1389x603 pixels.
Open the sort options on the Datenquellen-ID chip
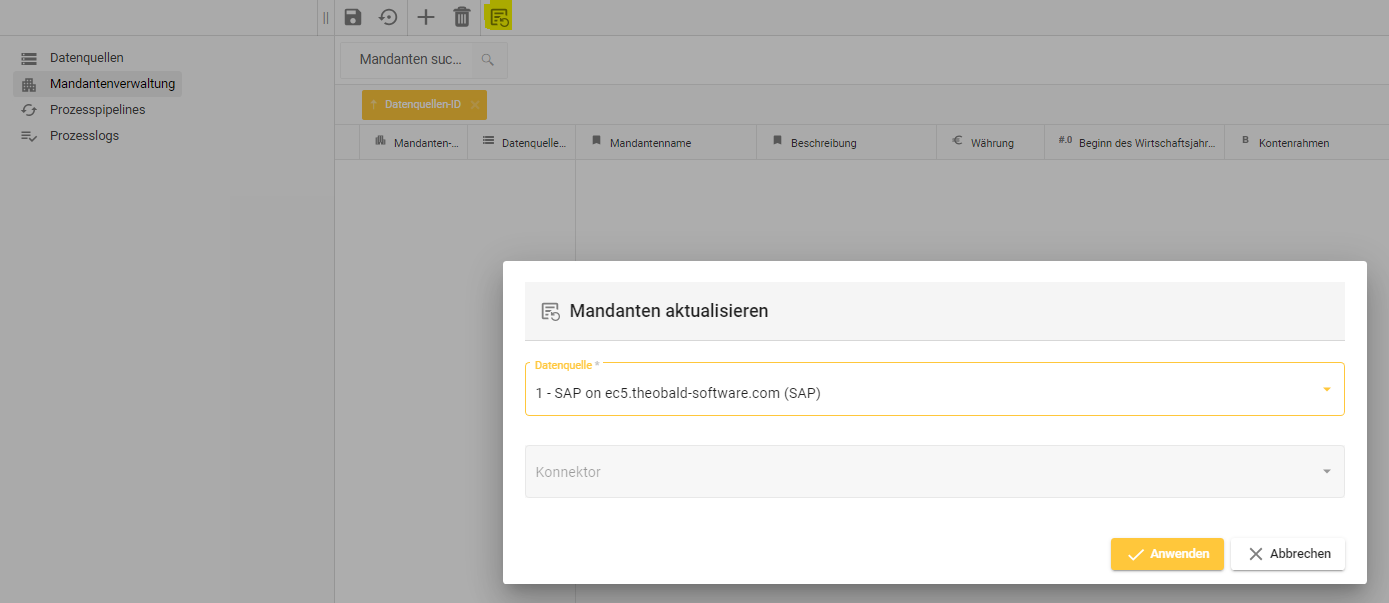tap(374, 104)
